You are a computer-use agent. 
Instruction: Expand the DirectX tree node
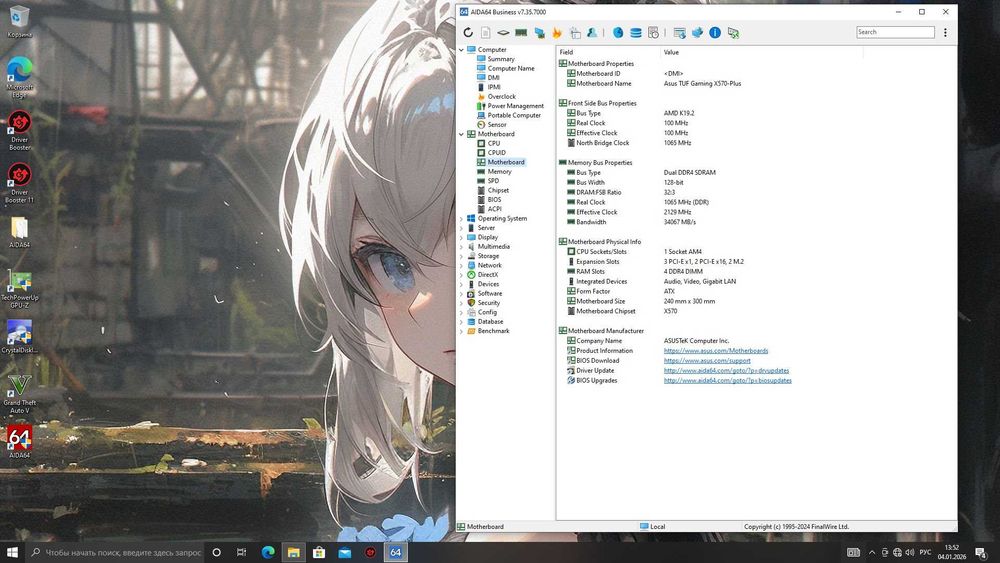[461, 275]
